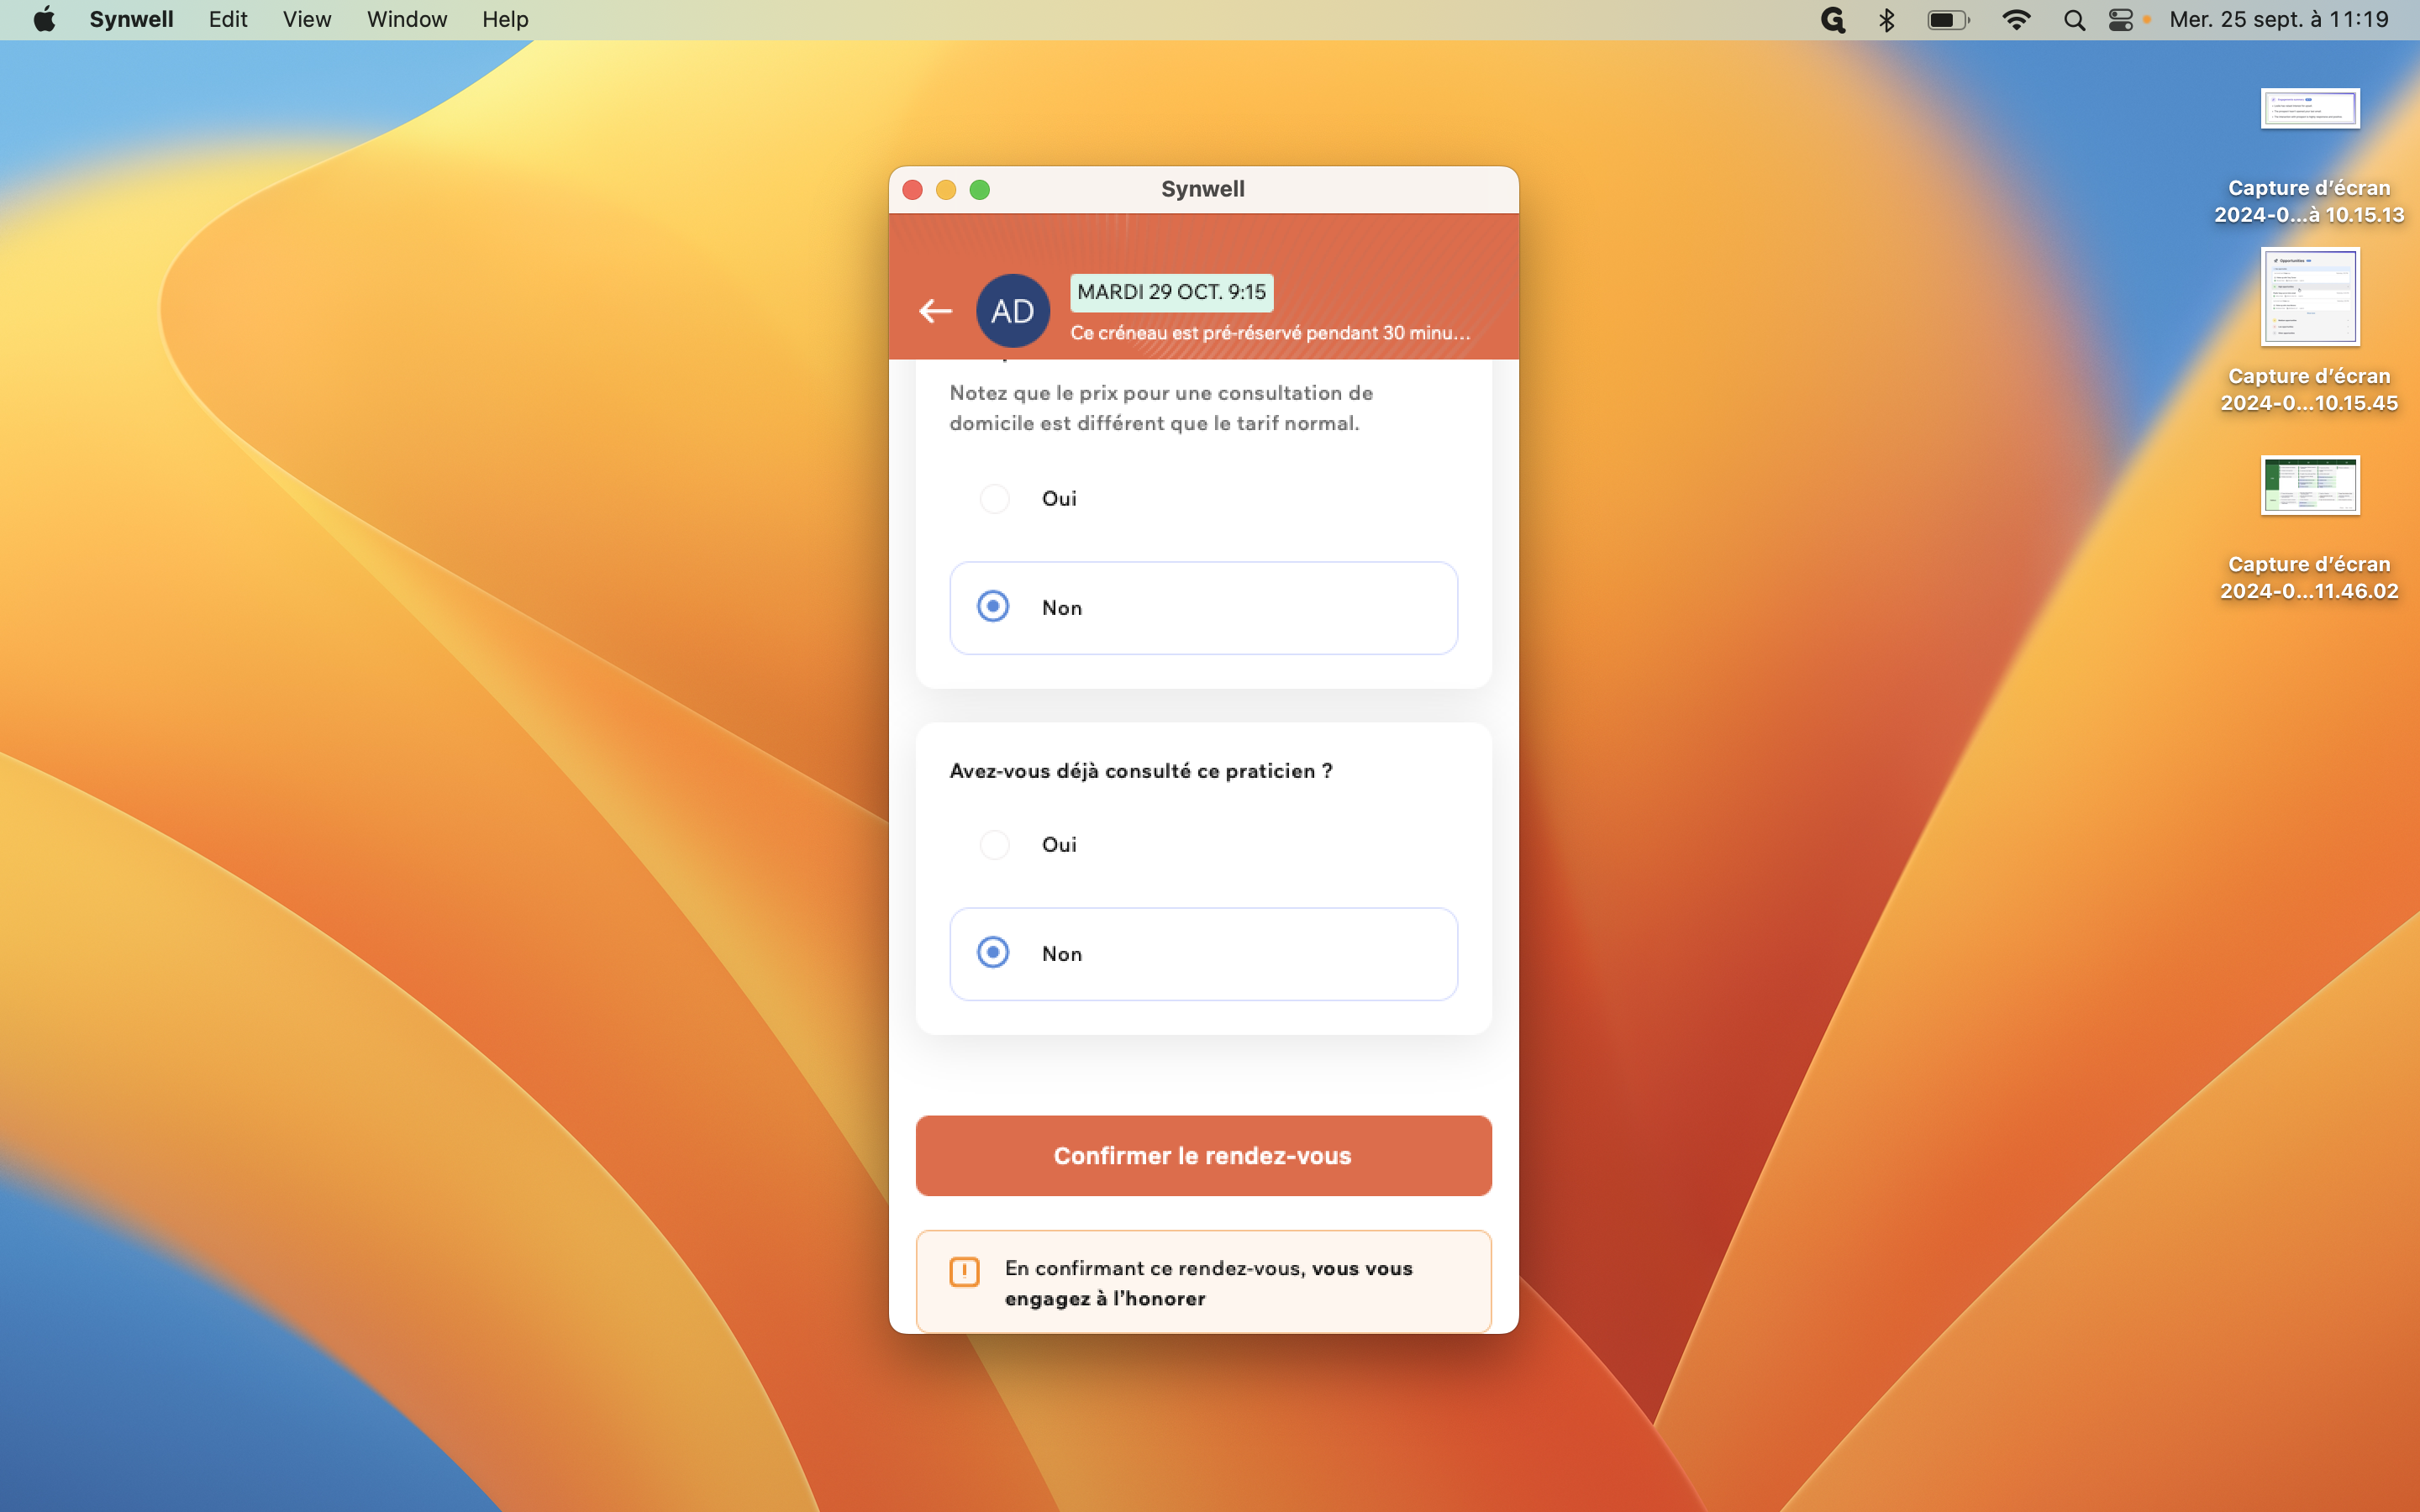
Task: Open the Synwell app menu
Action: pyautogui.click(x=131, y=19)
